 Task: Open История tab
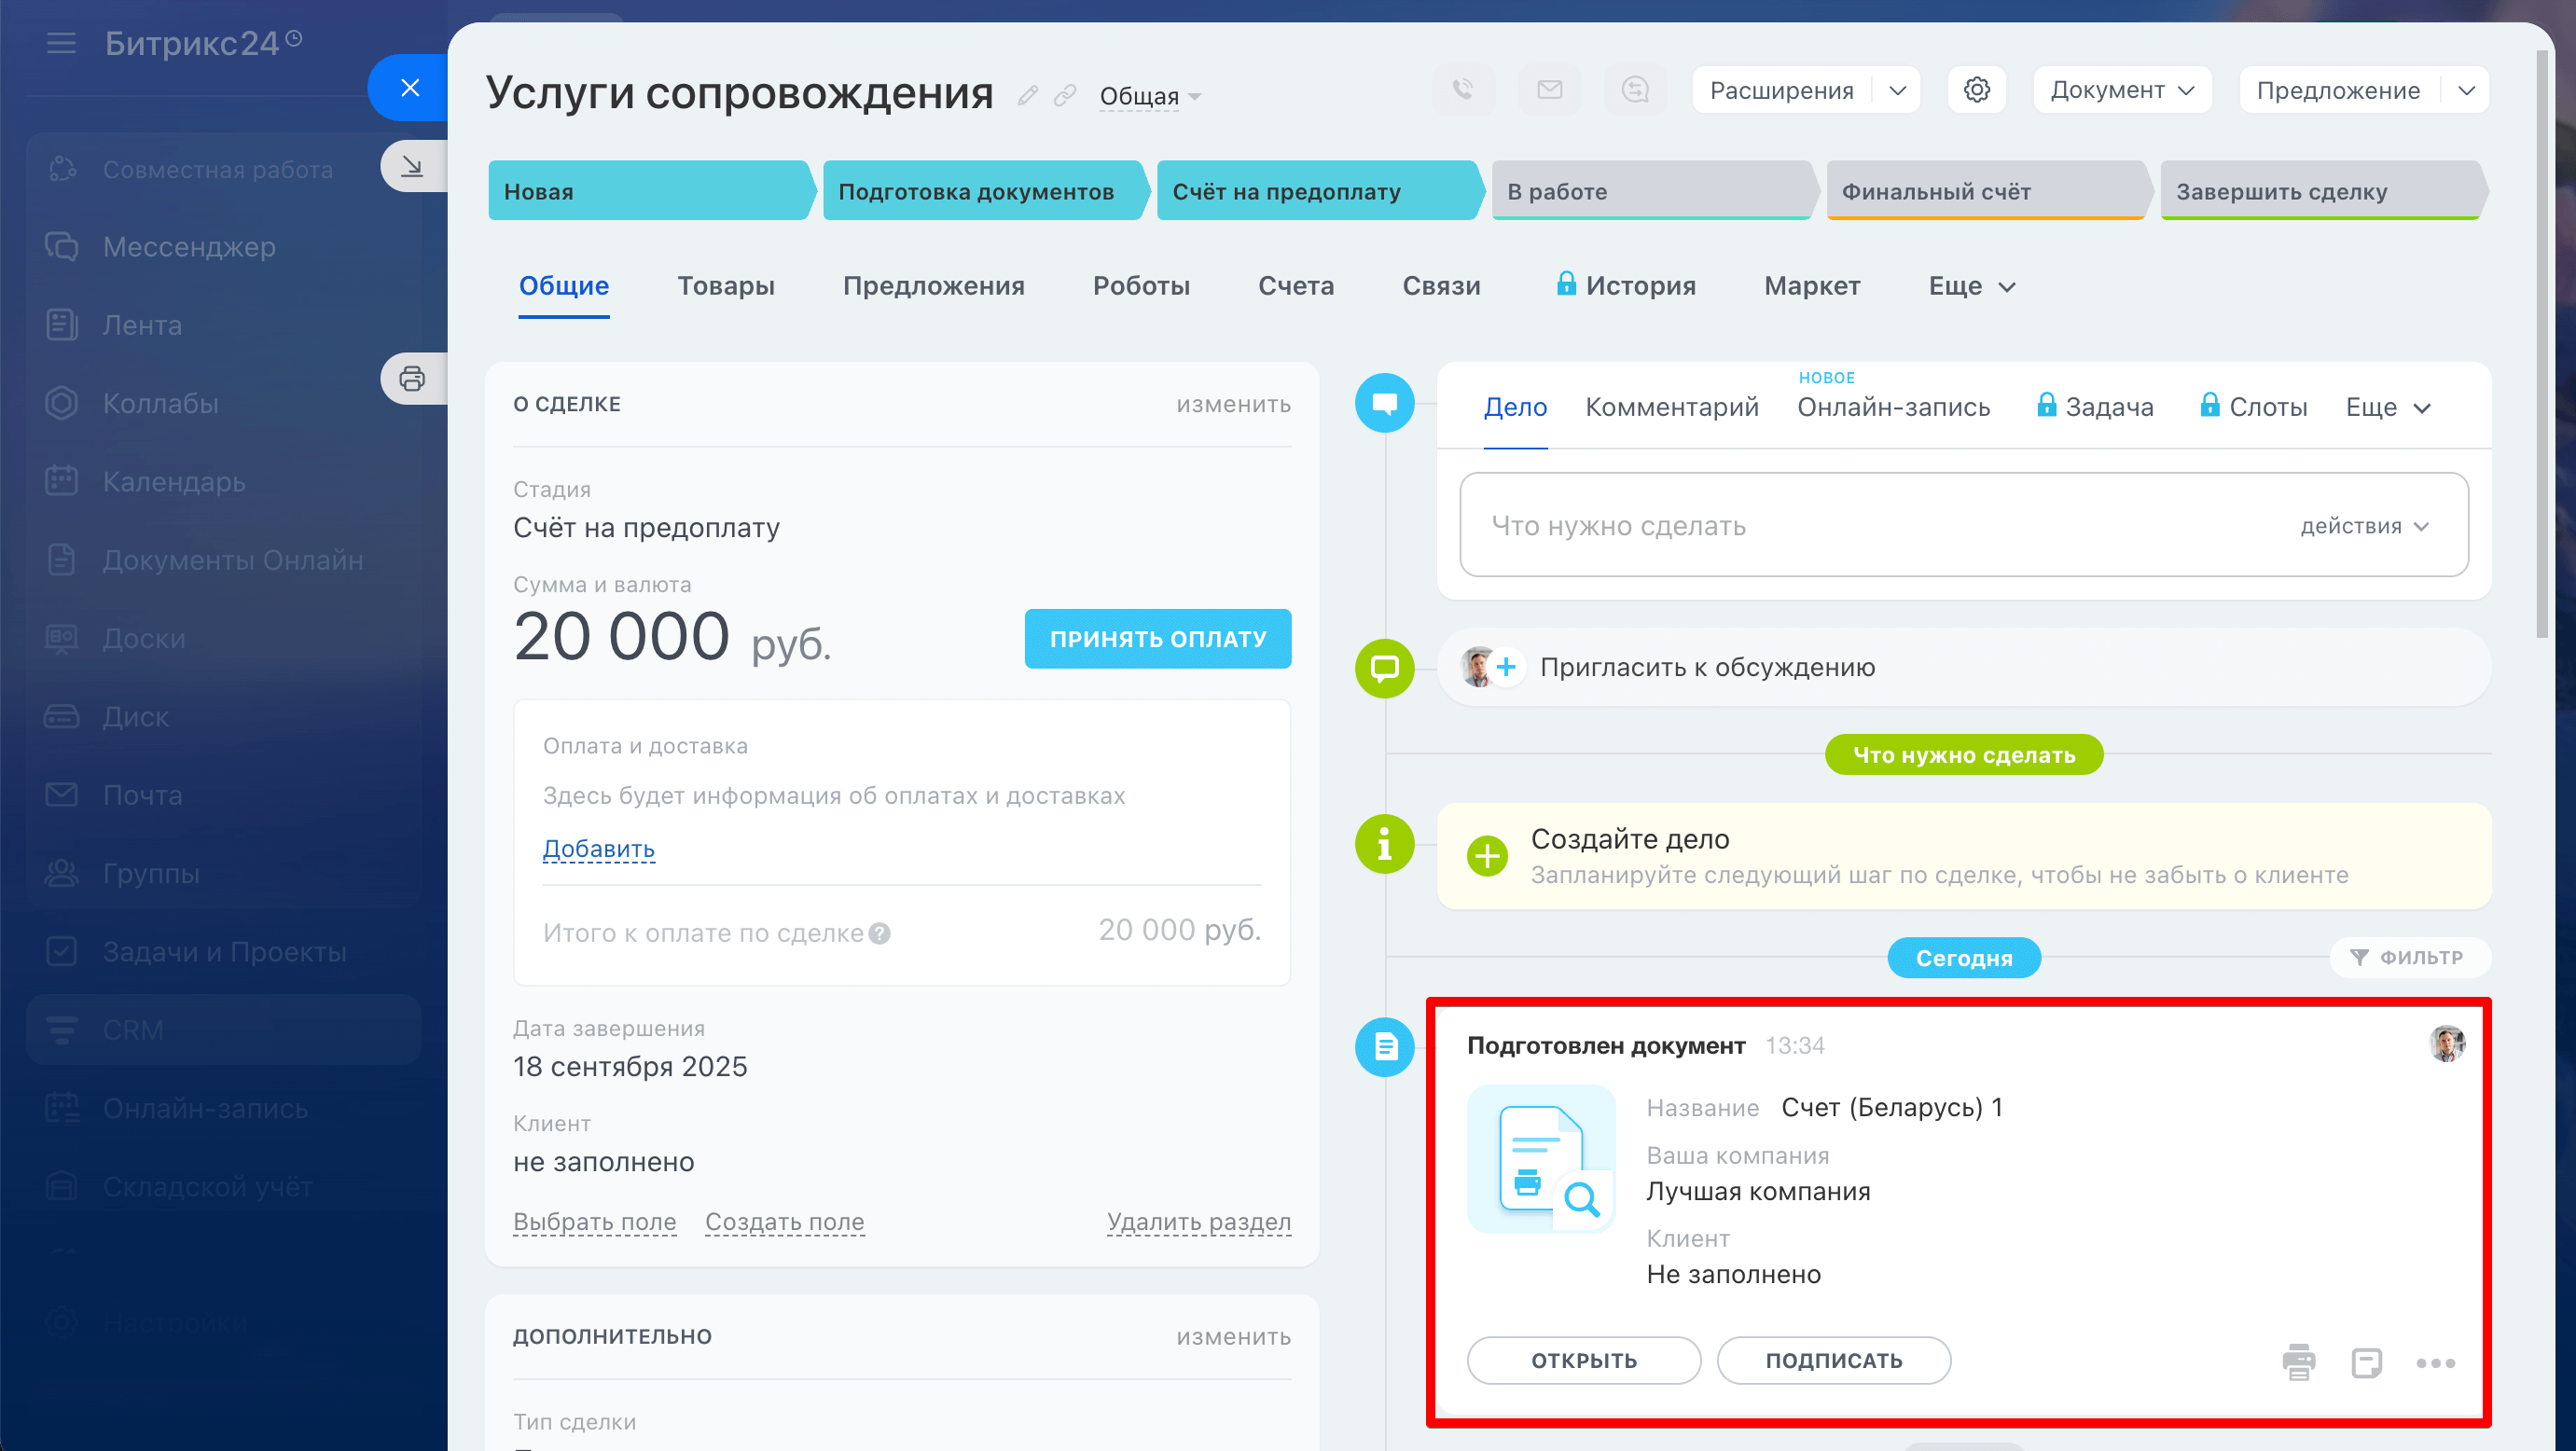click(x=1626, y=286)
